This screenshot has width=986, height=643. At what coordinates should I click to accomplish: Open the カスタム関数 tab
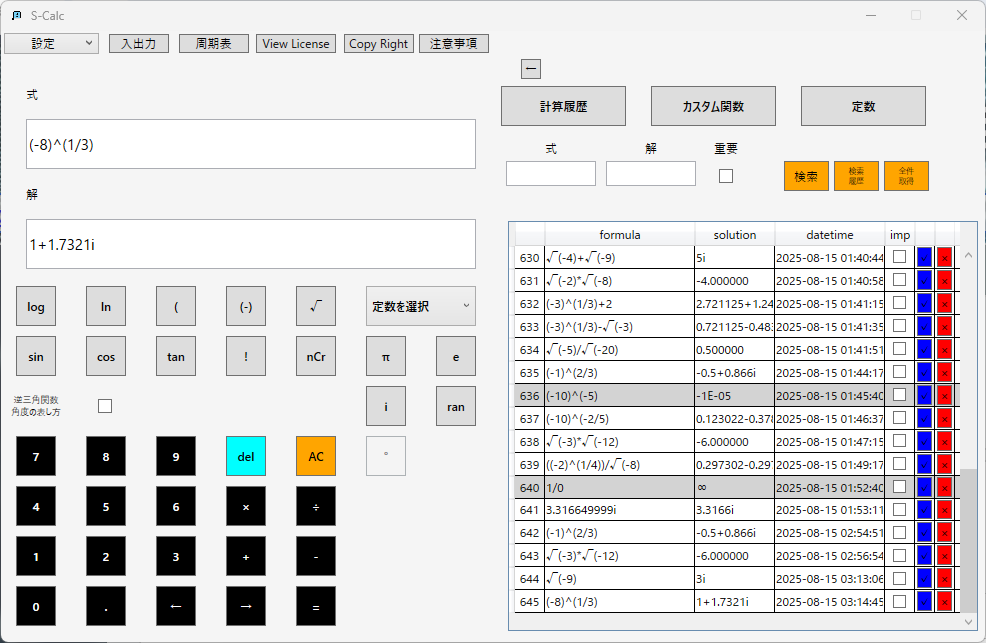click(713, 106)
